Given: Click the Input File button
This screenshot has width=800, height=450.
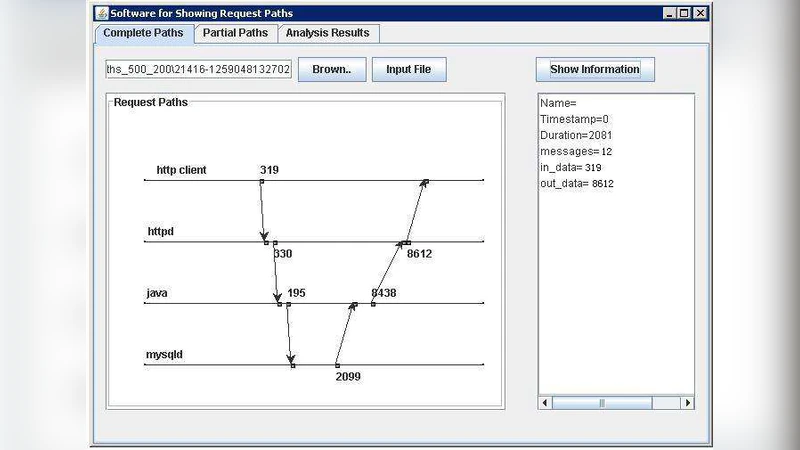Looking at the screenshot, I should pyautogui.click(x=408, y=70).
